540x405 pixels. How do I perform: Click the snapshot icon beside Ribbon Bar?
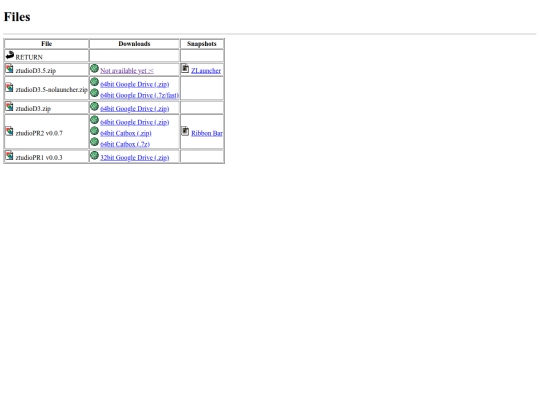click(x=185, y=131)
